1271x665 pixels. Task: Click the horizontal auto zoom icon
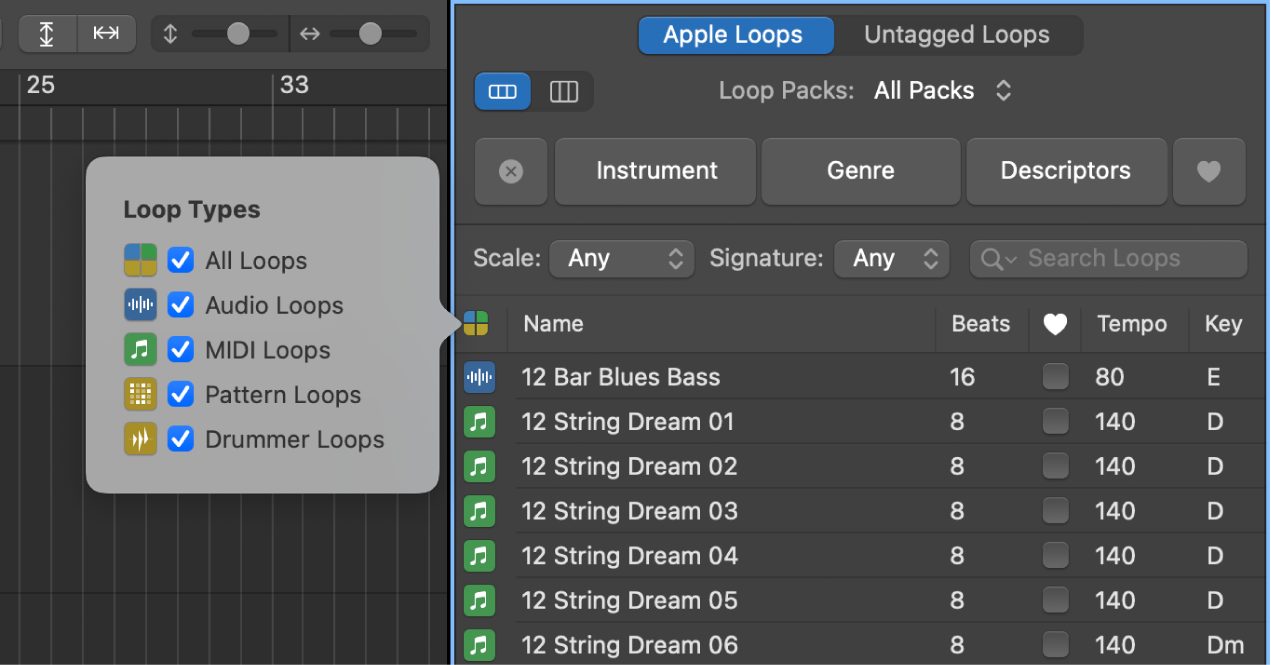[x=106, y=33]
